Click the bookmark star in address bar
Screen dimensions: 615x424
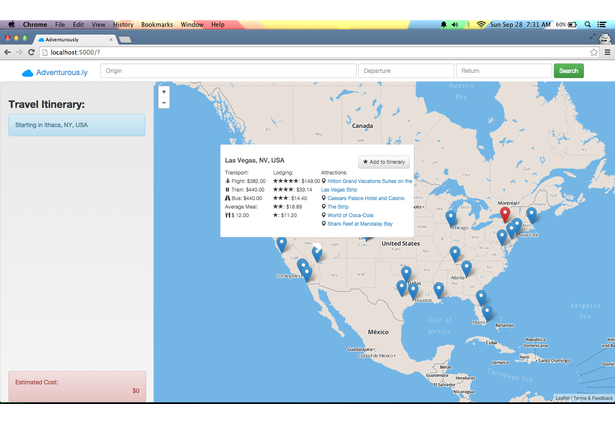[x=594, y=52]
